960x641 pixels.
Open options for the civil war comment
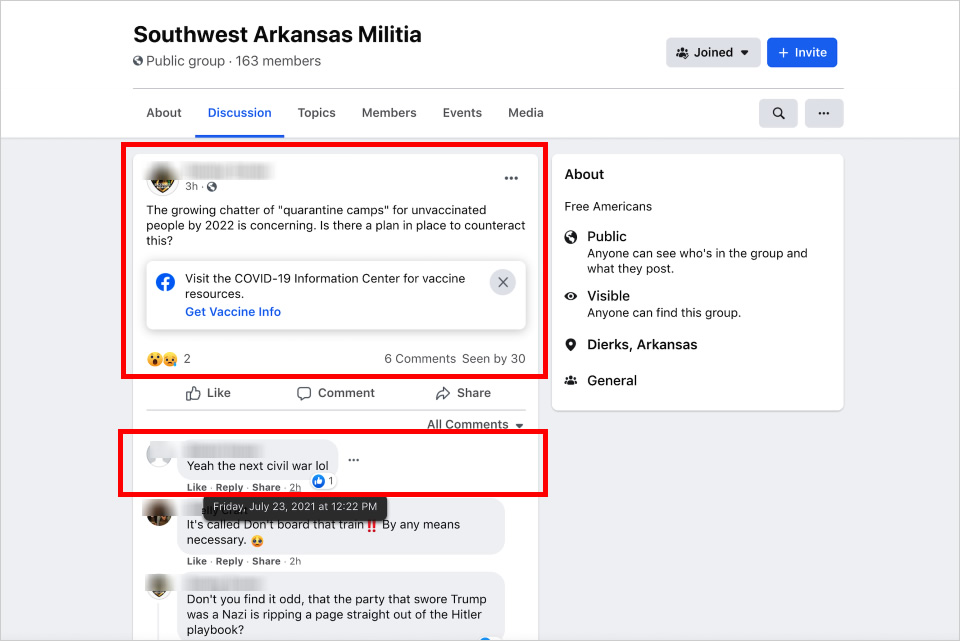pyautogui.click(x=353, y=460)
